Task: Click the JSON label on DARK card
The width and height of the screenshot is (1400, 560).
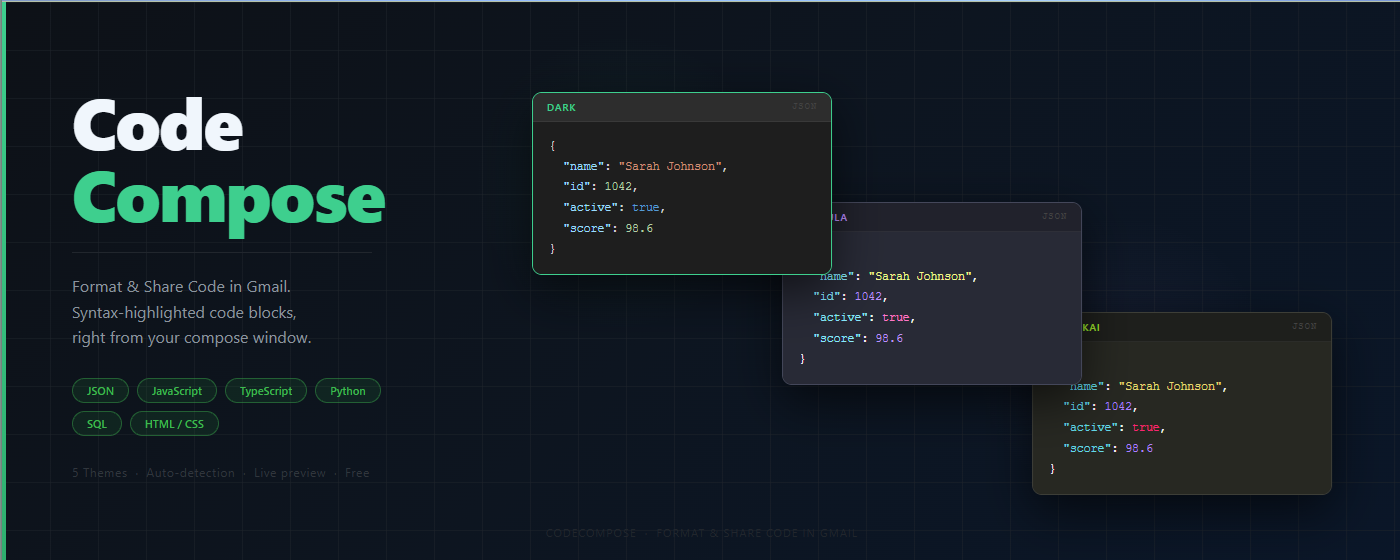Action: tap(804, 106)
